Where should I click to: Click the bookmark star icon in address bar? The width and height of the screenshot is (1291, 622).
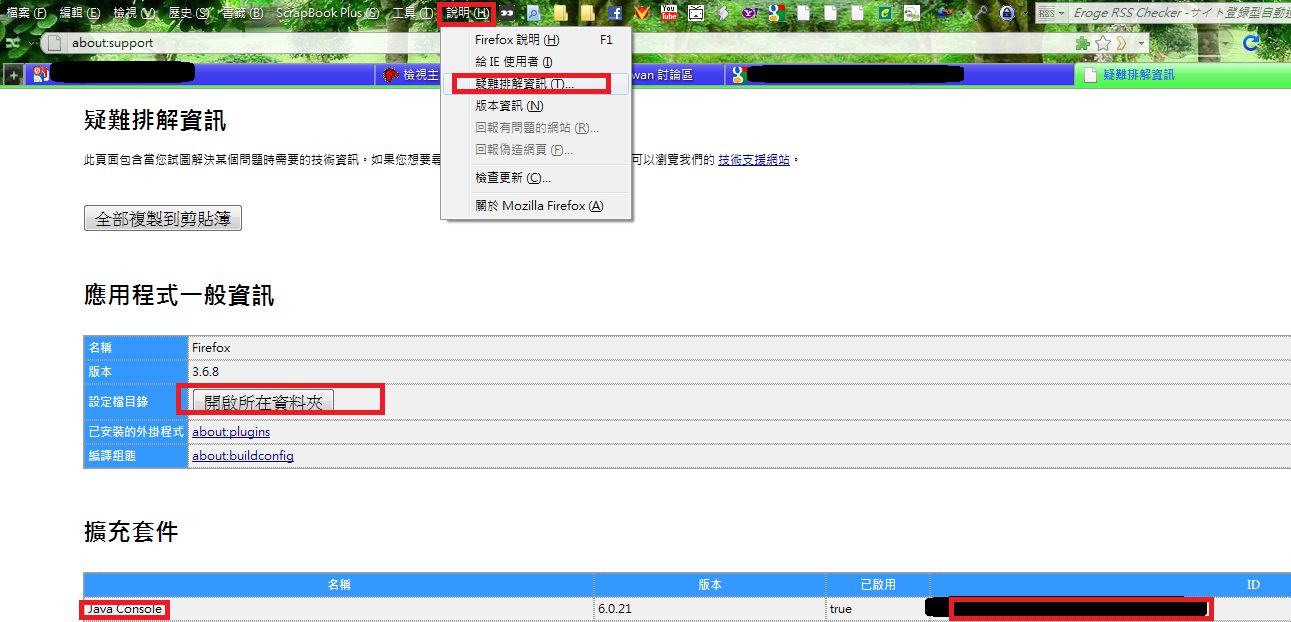(1103, 44)
